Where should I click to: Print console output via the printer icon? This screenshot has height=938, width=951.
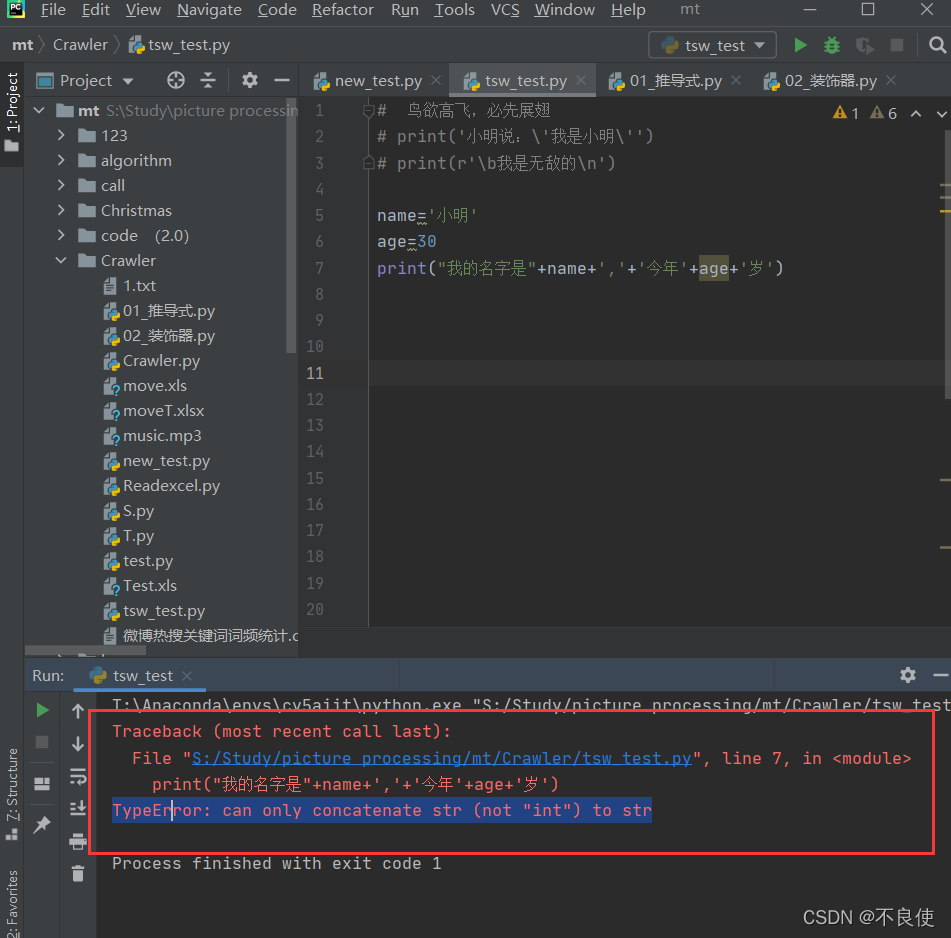point(78,841)
